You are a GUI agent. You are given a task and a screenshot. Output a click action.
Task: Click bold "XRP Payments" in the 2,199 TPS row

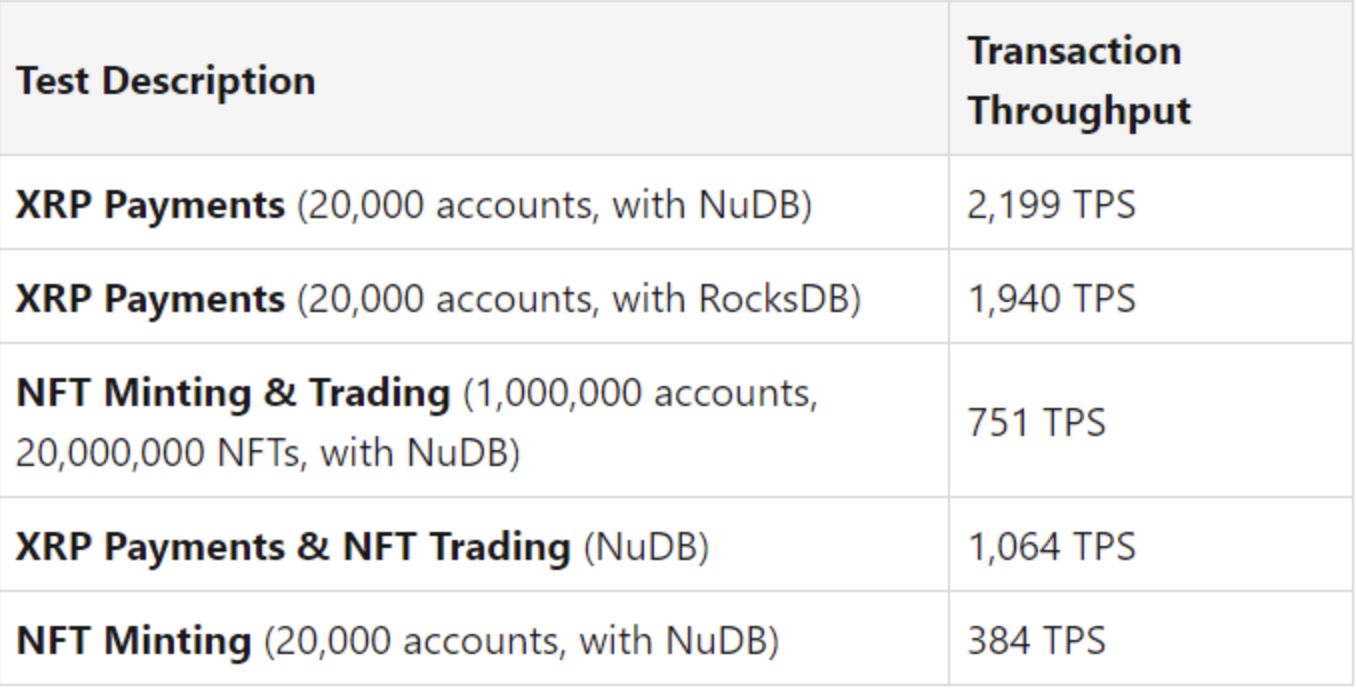[x=150, y=205]
